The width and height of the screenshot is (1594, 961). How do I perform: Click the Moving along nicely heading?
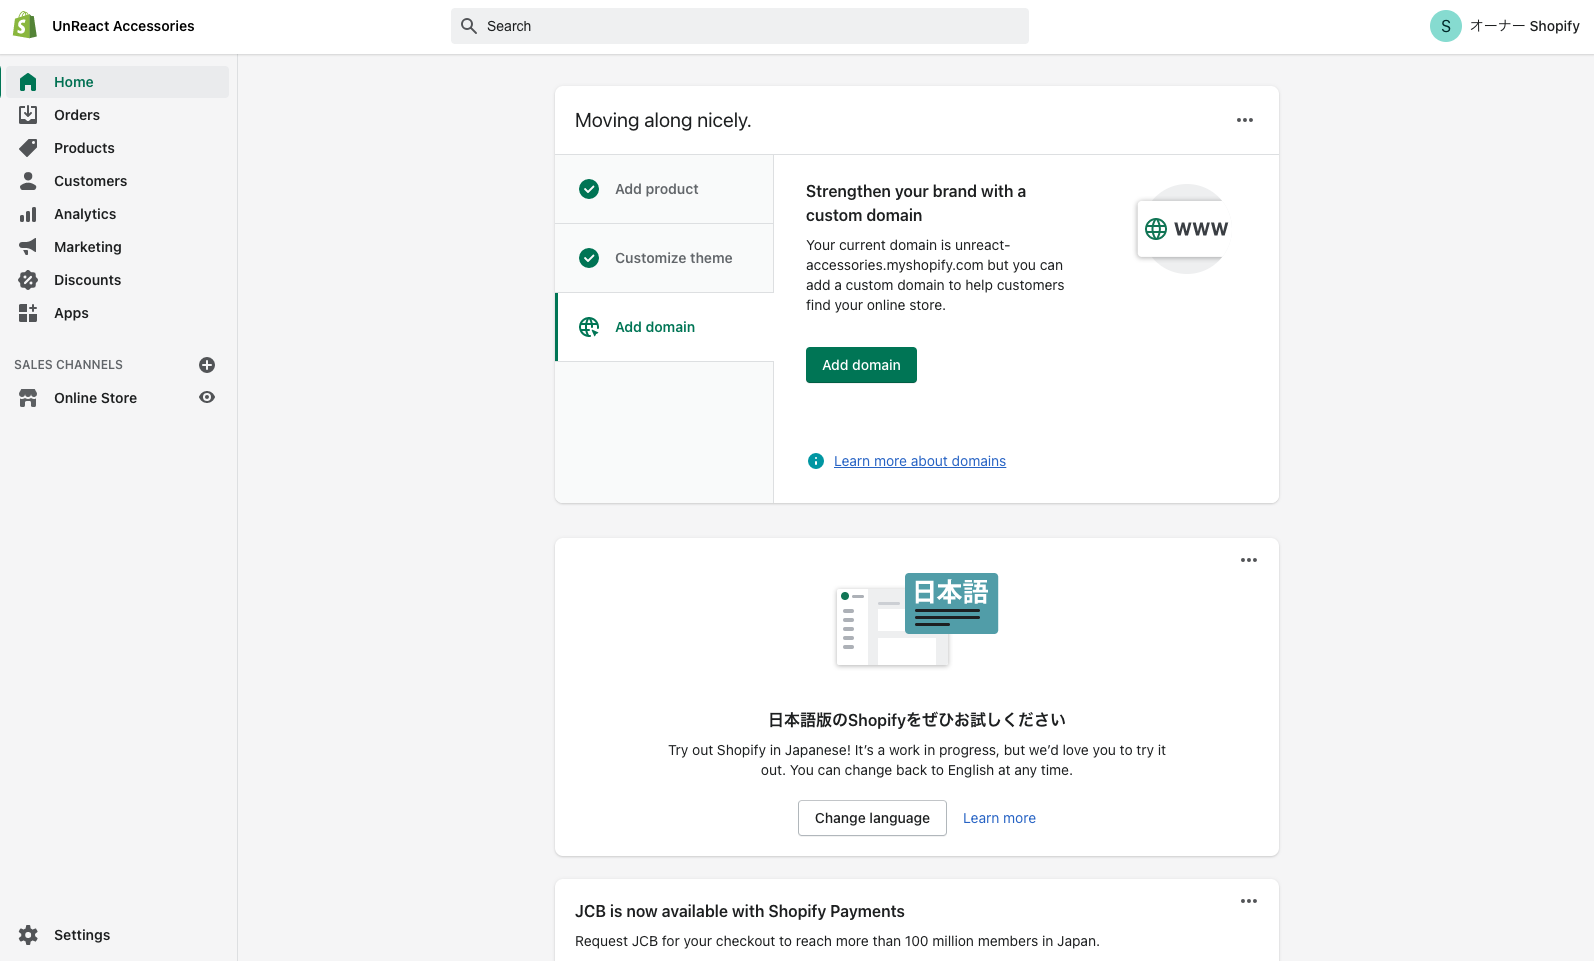click(x=663, y=120)
